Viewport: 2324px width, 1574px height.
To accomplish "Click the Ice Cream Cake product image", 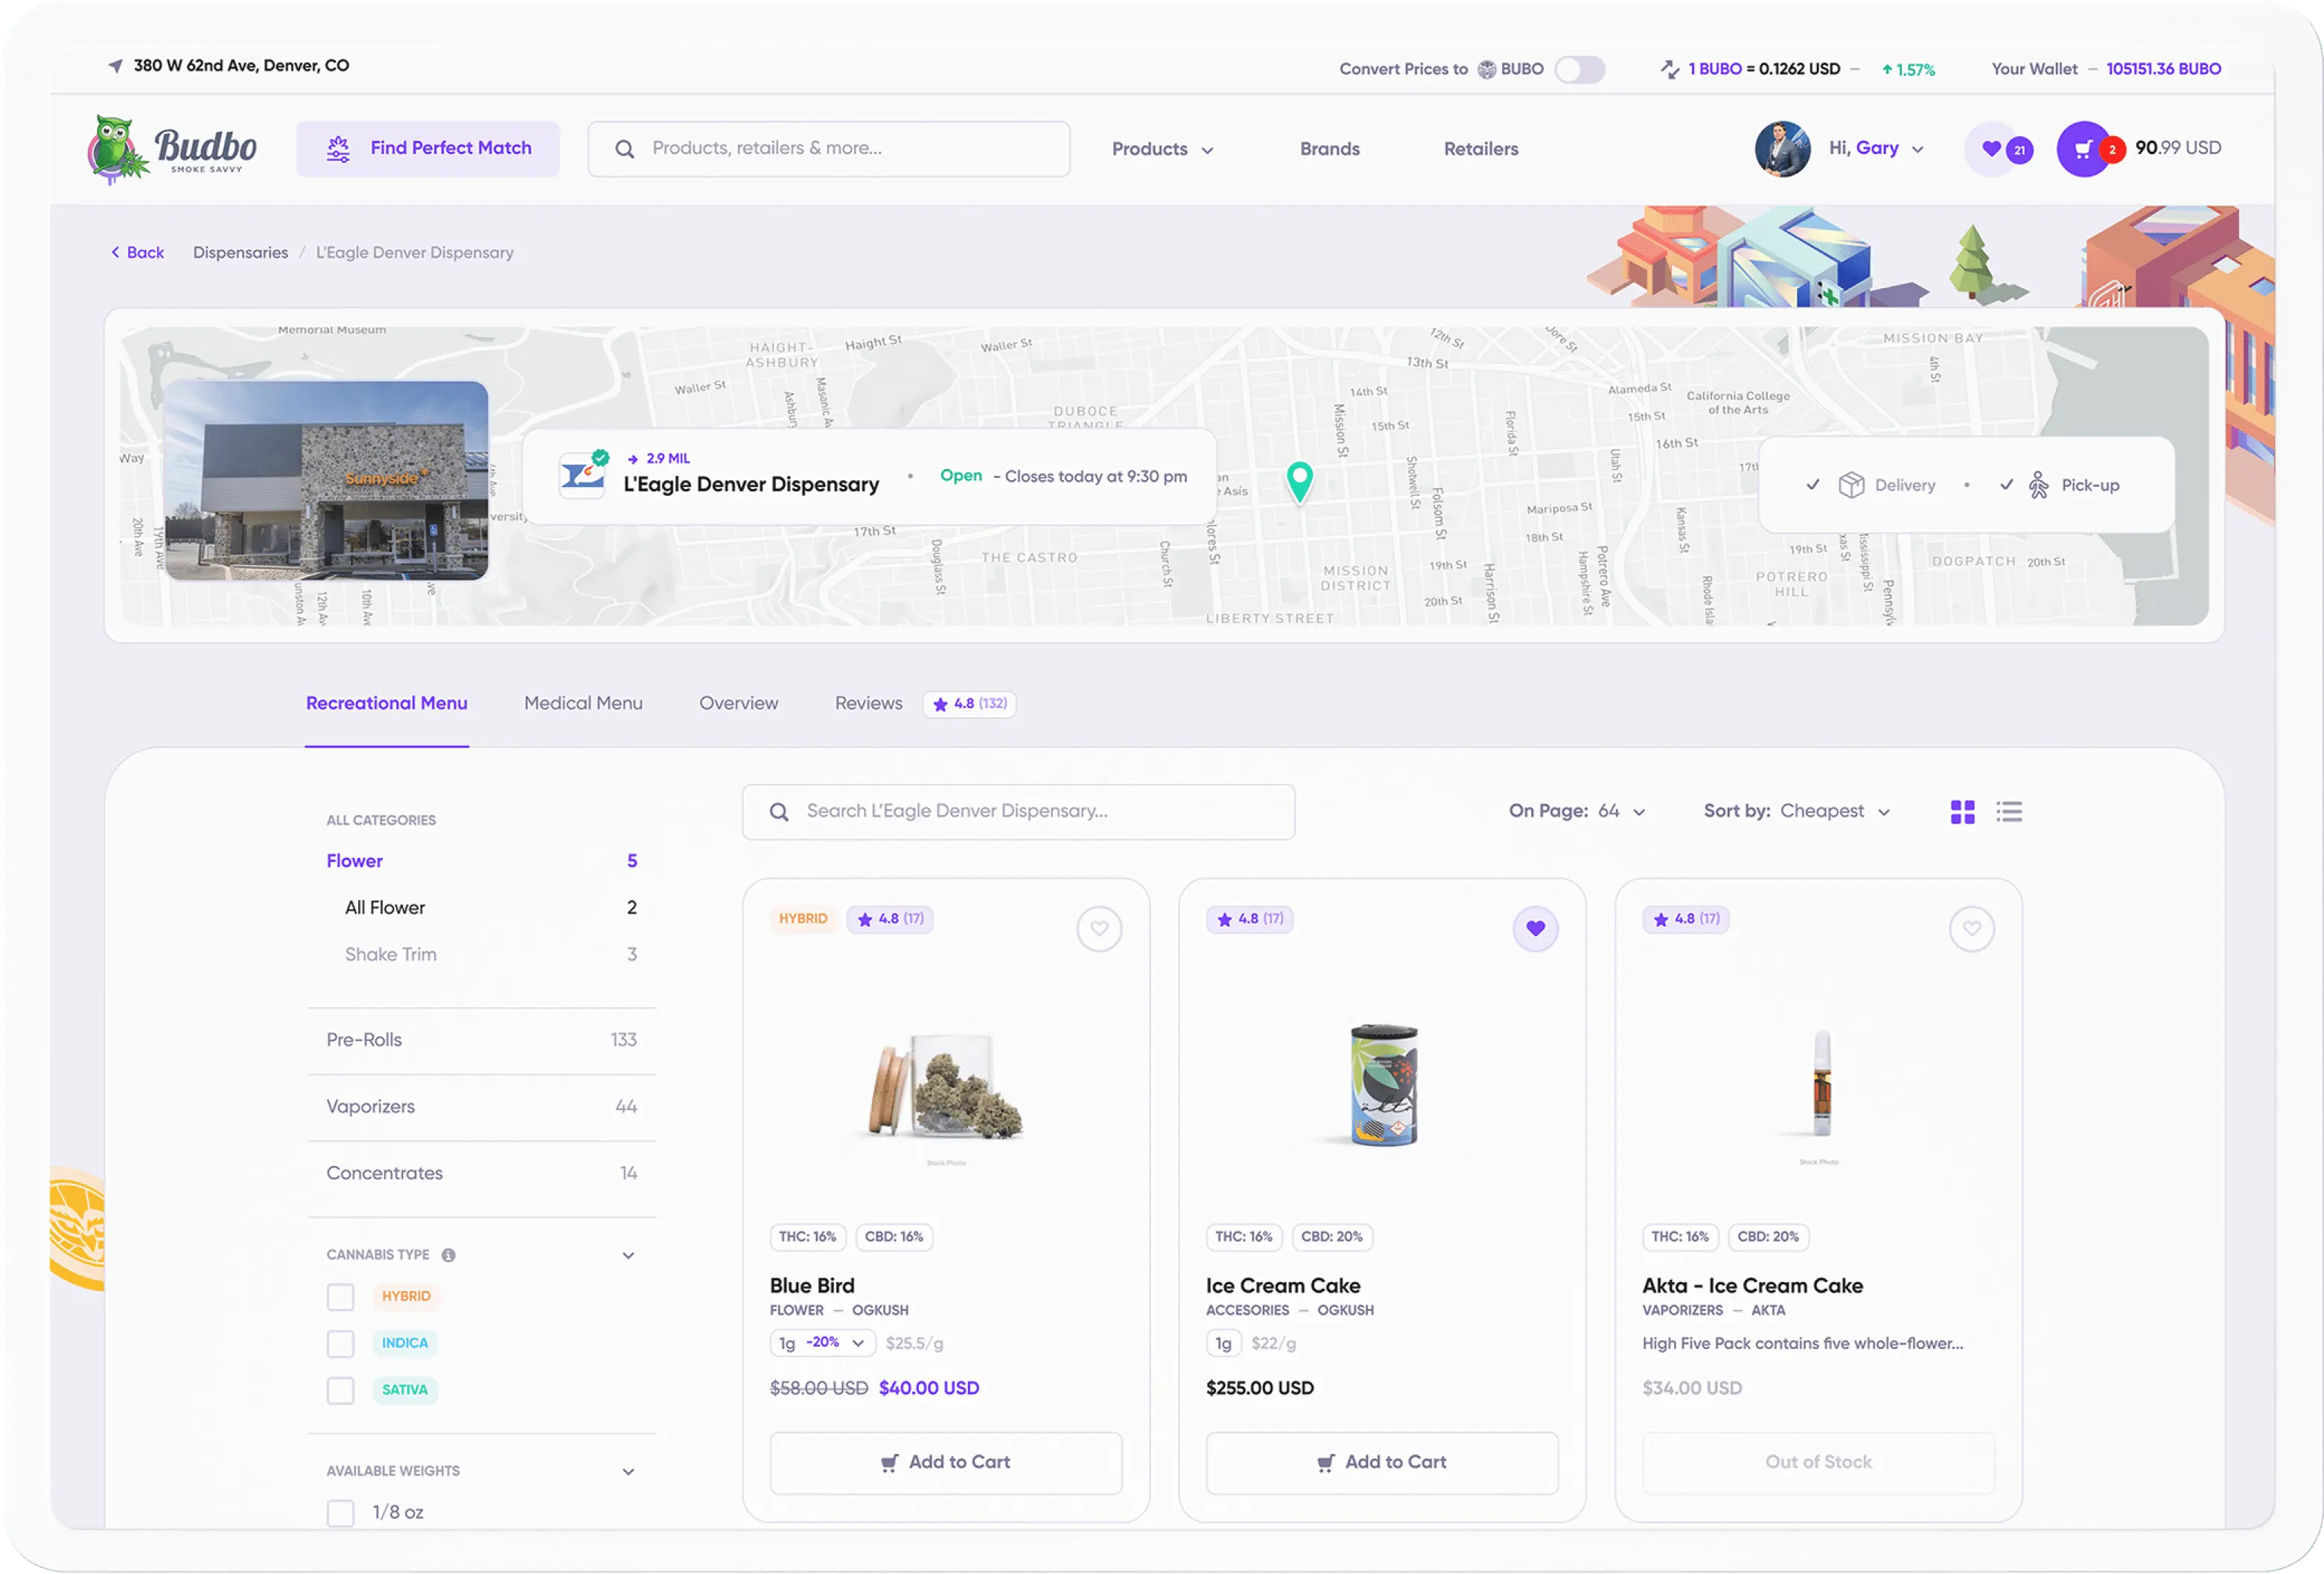I will coord(1384,1085).
